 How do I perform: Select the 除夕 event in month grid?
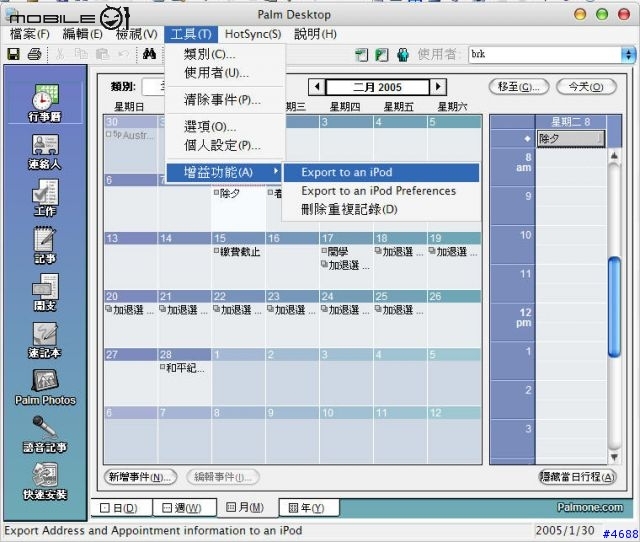pos(227,193)
